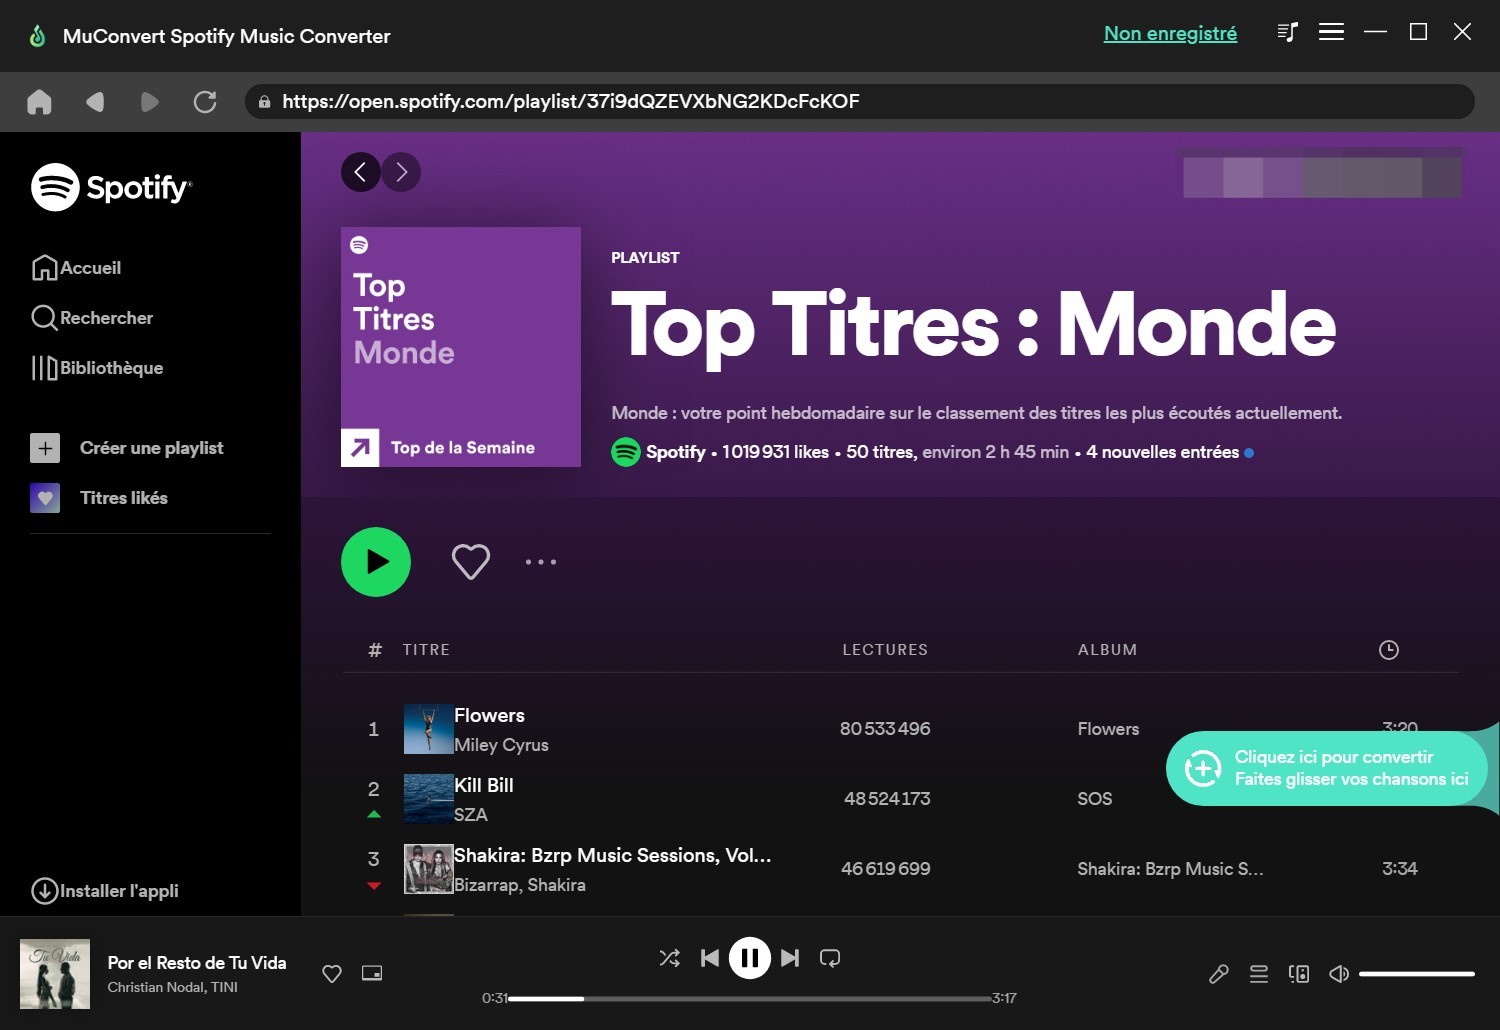Screen dimensions: 1500x1030
Task: Open the three-dot more options menu
Action: (541, 562)
